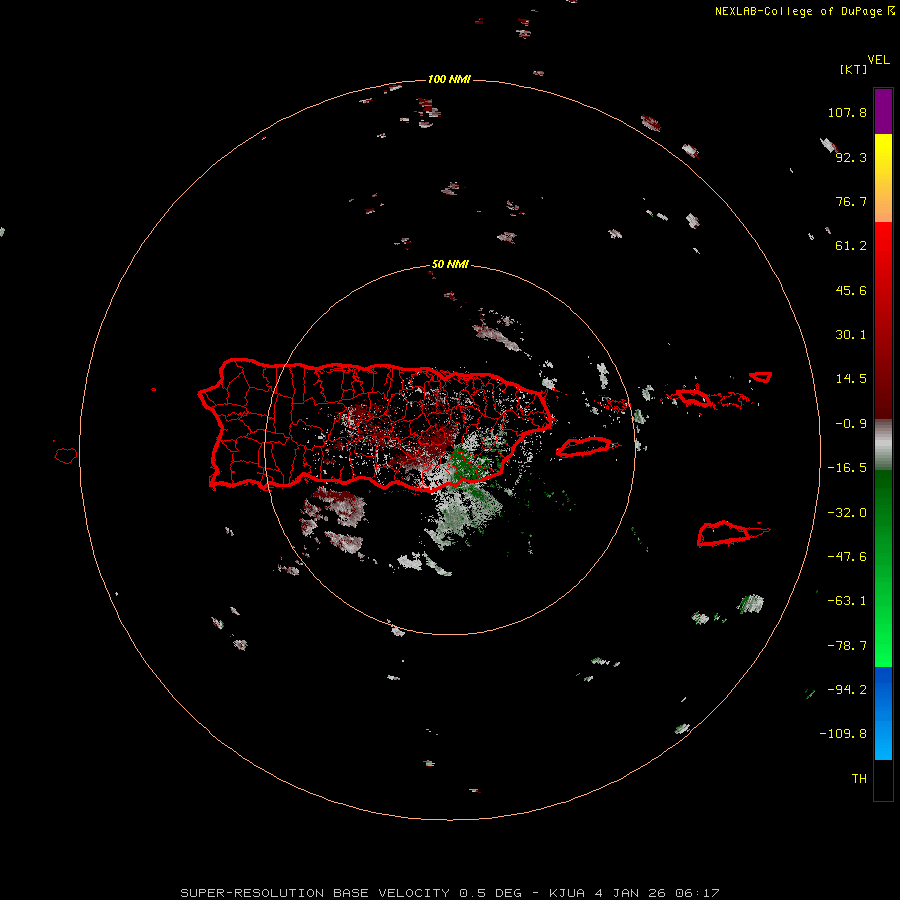This screenshot has width=900, height=900.
Task: Click the 100 NMI range ring label
Action: coord(449,79)
